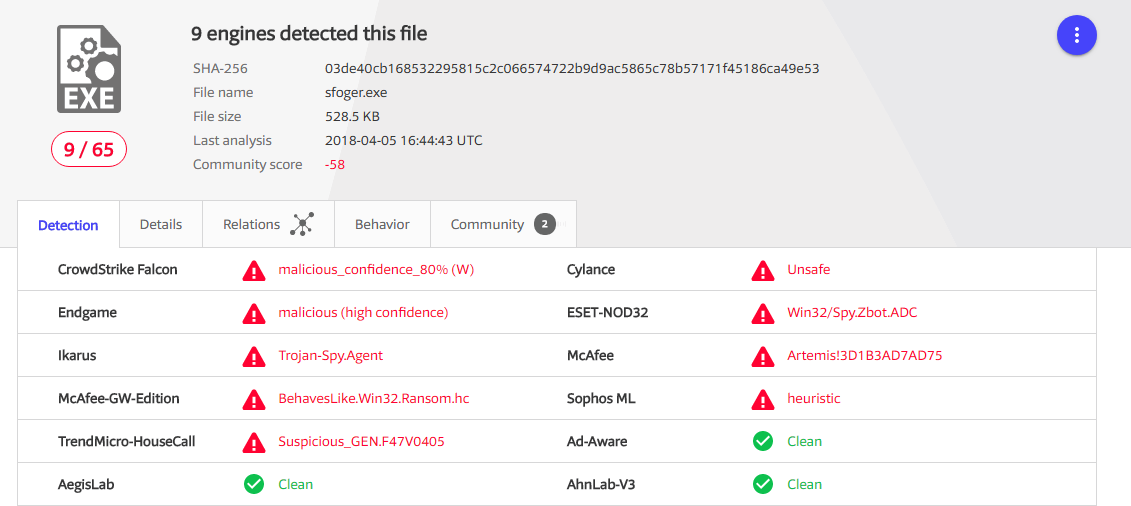
Task: Click the Unsafe result for Cylance
Action: 809,270
